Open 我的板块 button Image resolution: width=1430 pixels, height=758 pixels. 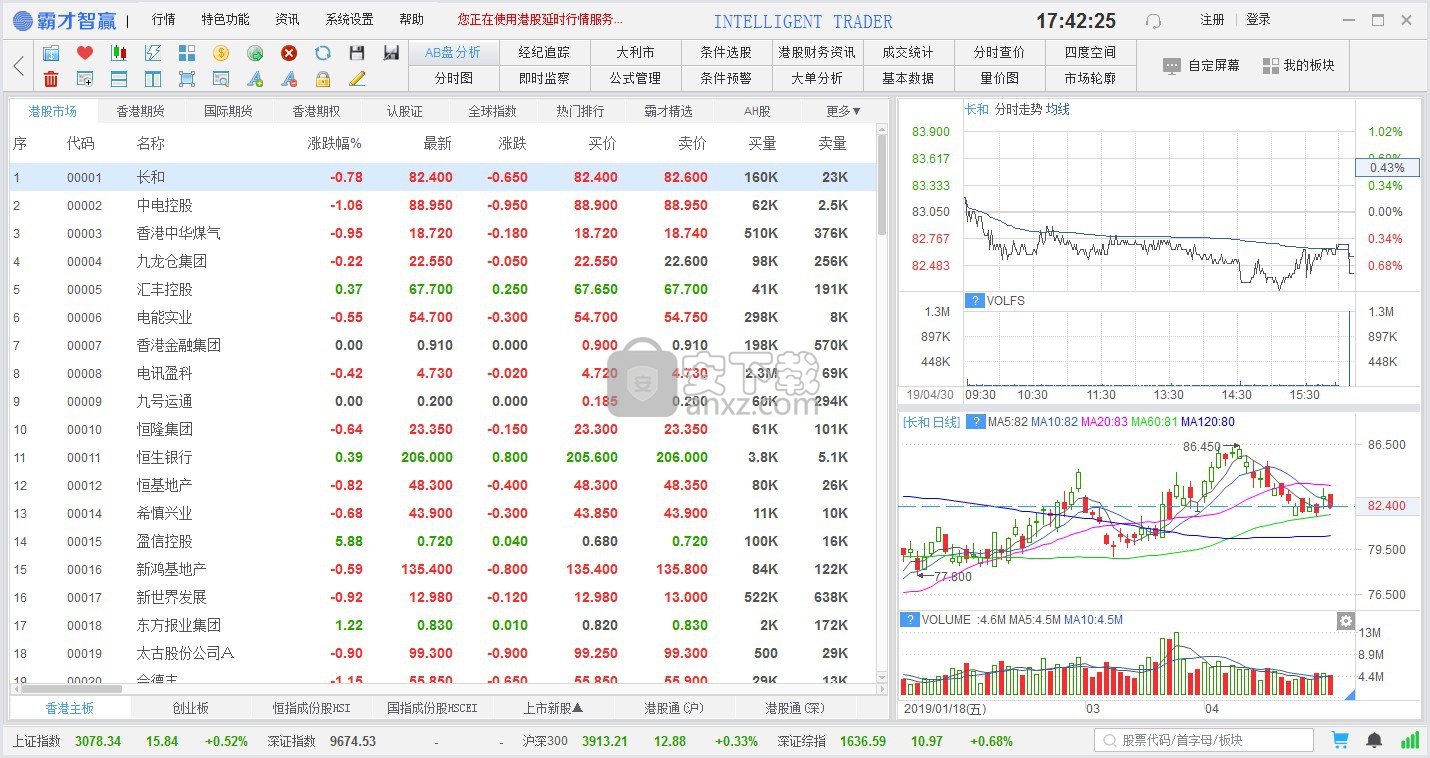(x=1298, y=65)
